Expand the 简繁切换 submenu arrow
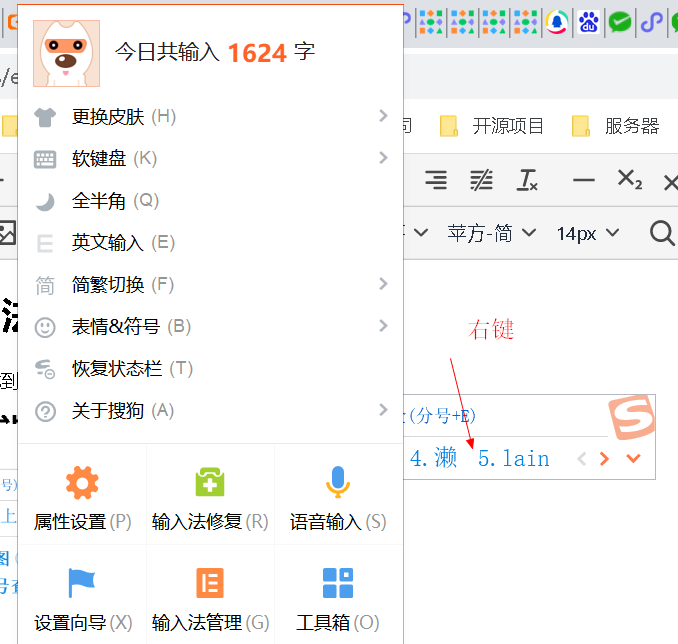 click(383, 284)
